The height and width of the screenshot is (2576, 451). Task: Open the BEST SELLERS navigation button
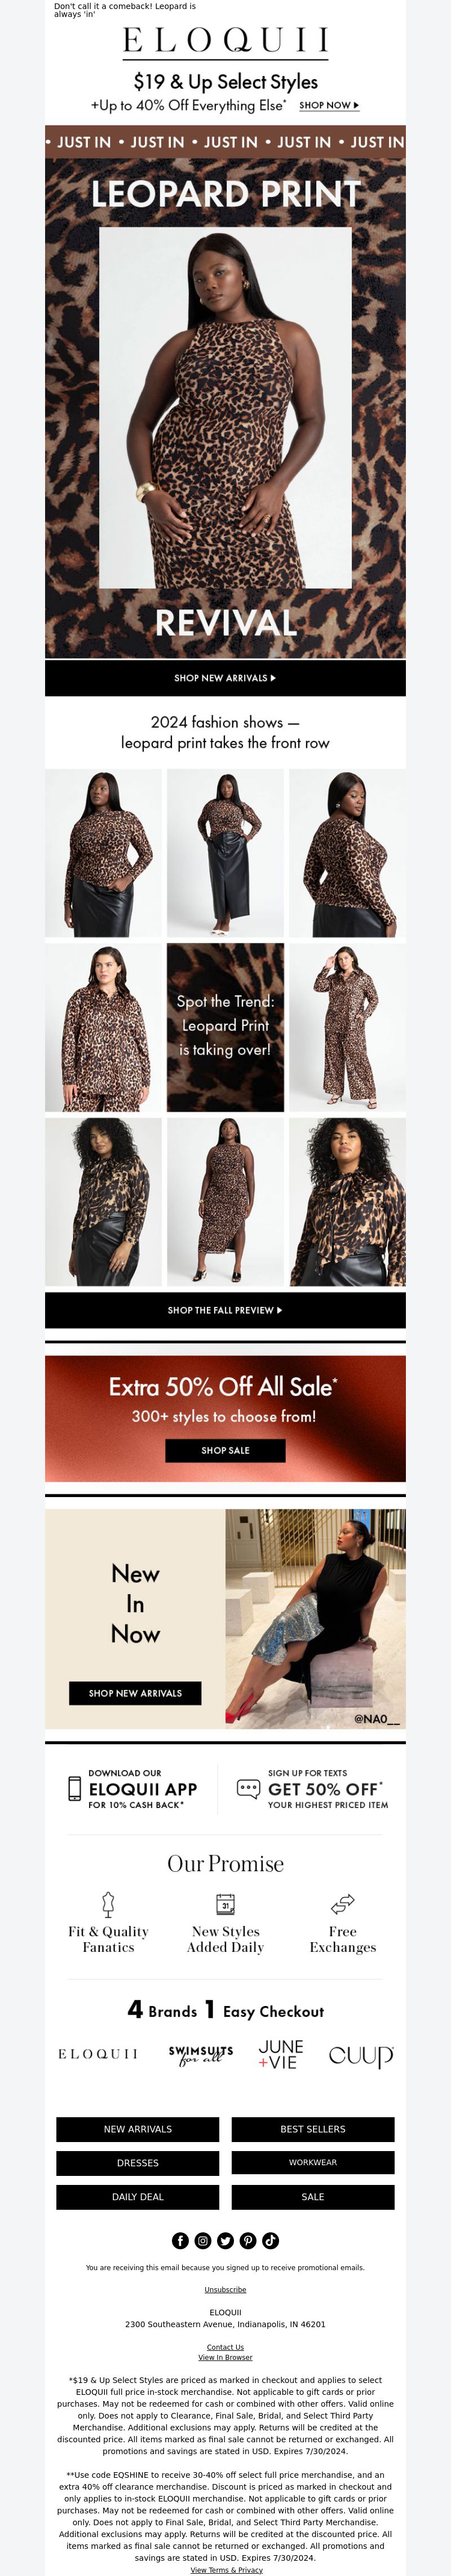[313, 2129]
